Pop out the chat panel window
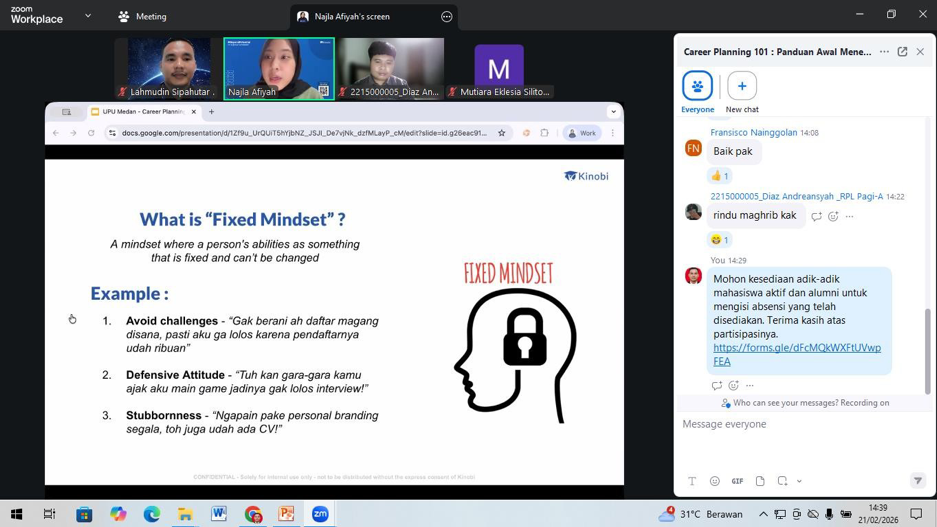937x527 pixels. [902, 52]
